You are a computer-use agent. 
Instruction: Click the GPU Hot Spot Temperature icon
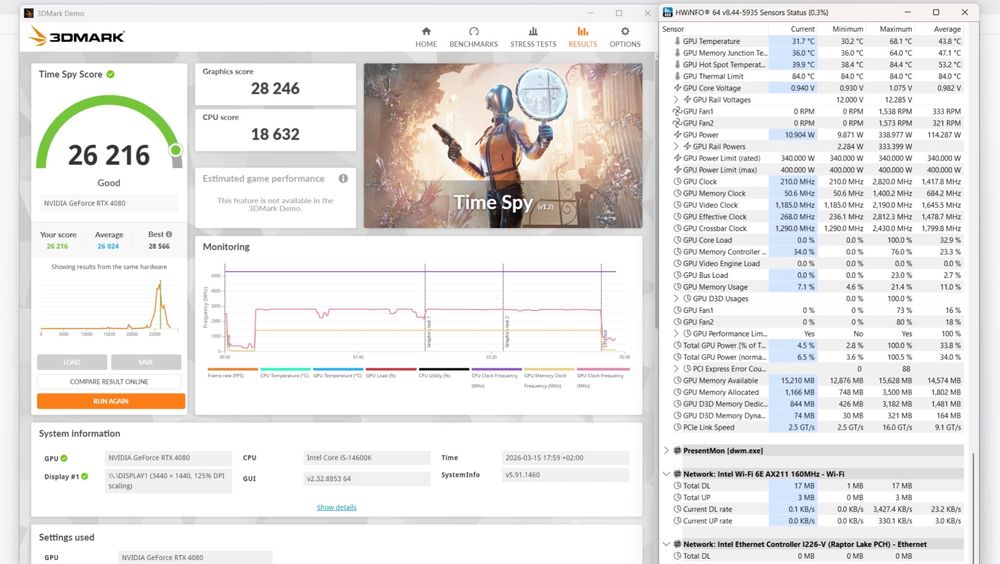click(x=677, y=64)
